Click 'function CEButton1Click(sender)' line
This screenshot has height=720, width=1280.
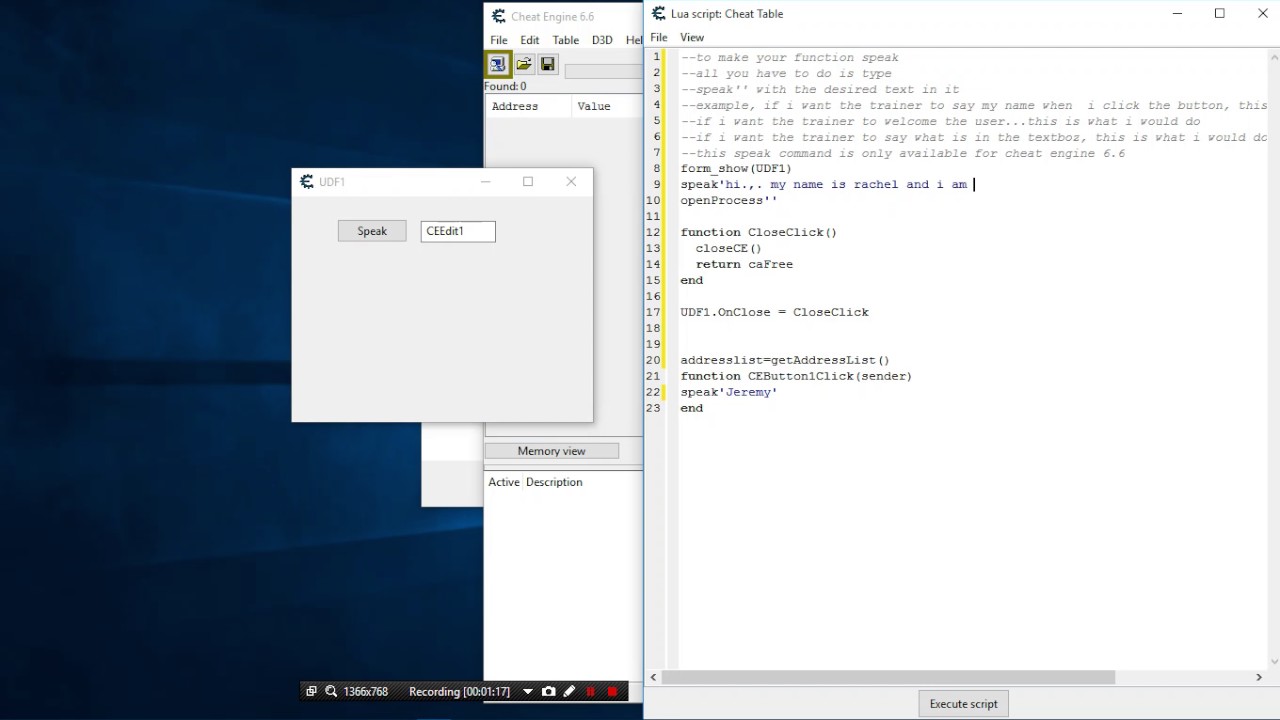[796, 377]
